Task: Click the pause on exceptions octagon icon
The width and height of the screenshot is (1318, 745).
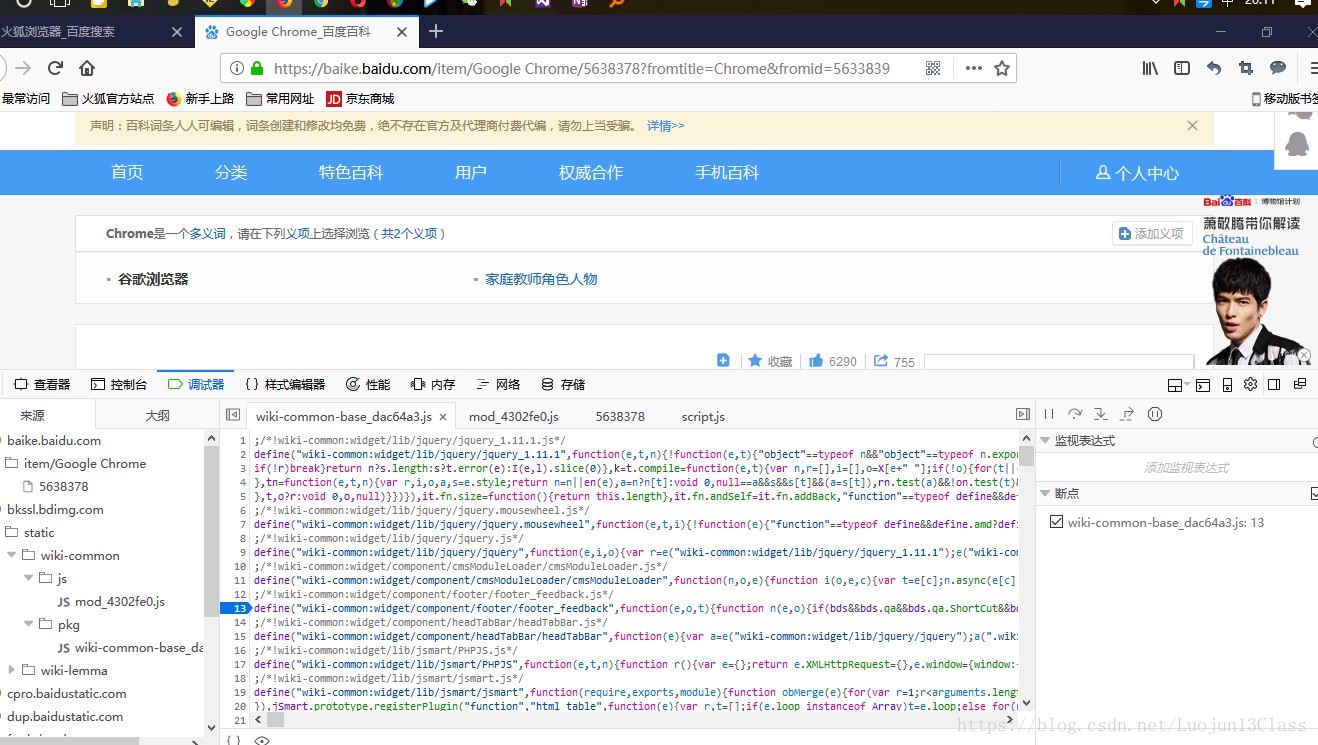Action: (1155, 415)
